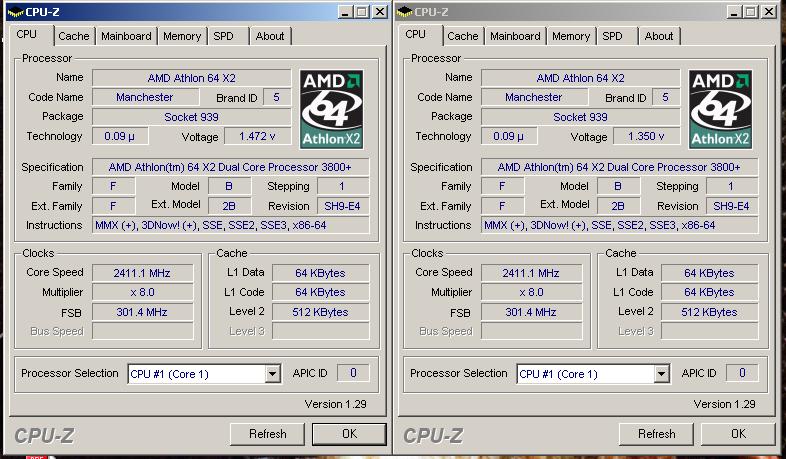The height and width of the screenshot is (459, 786).
Task: Expand Processor Selection dropdown in right window
Action: point(662,374)
